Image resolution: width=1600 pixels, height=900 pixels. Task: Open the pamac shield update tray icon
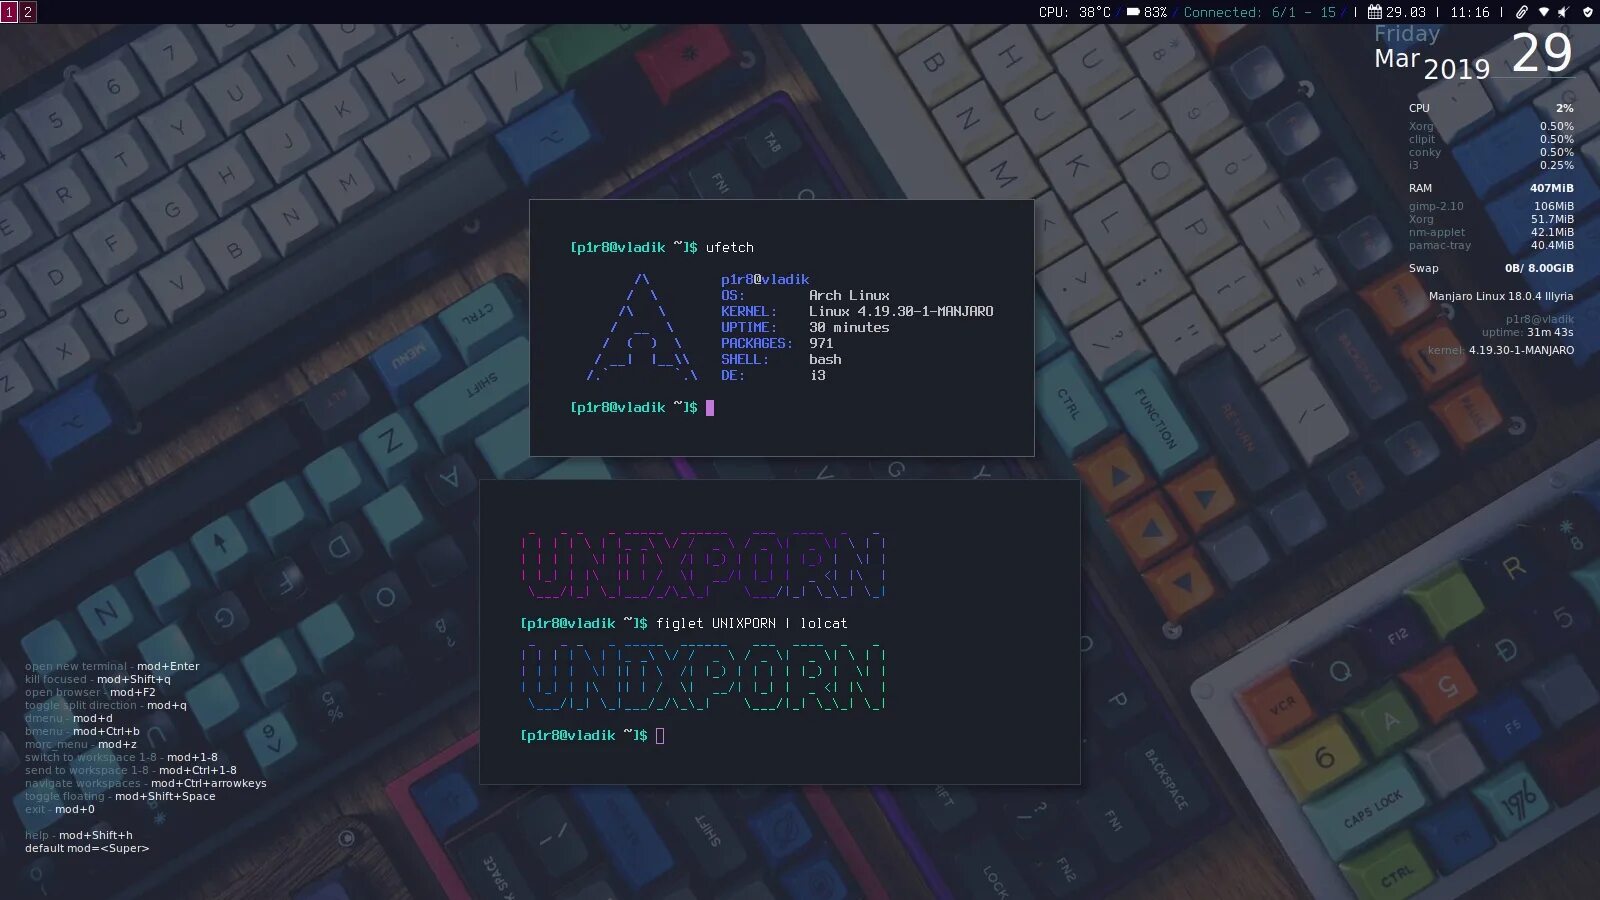1587,12
